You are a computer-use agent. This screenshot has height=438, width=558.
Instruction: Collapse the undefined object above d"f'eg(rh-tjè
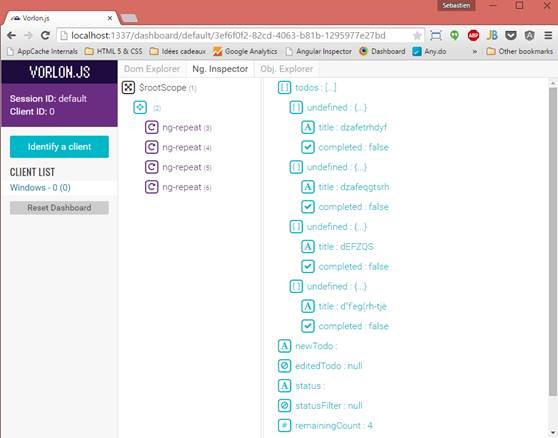[x=296, y=286]
